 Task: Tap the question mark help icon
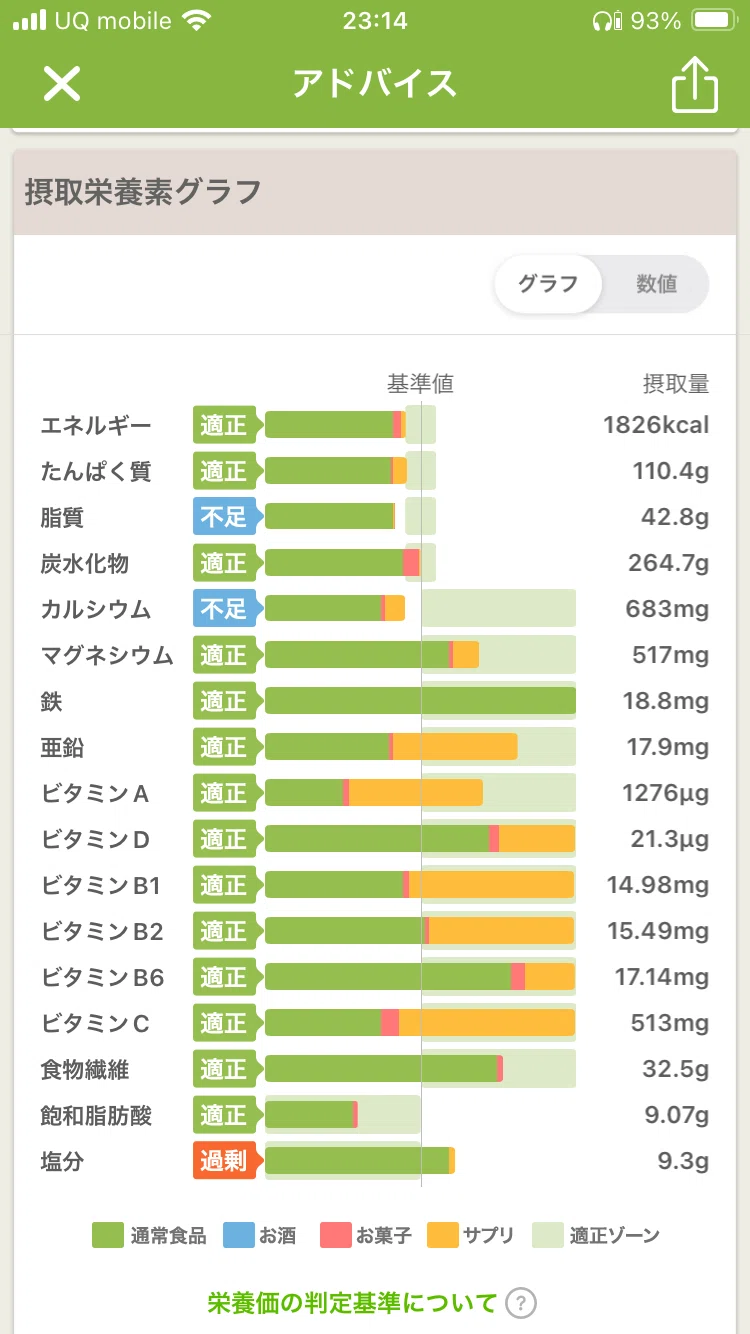[521, 1303]
